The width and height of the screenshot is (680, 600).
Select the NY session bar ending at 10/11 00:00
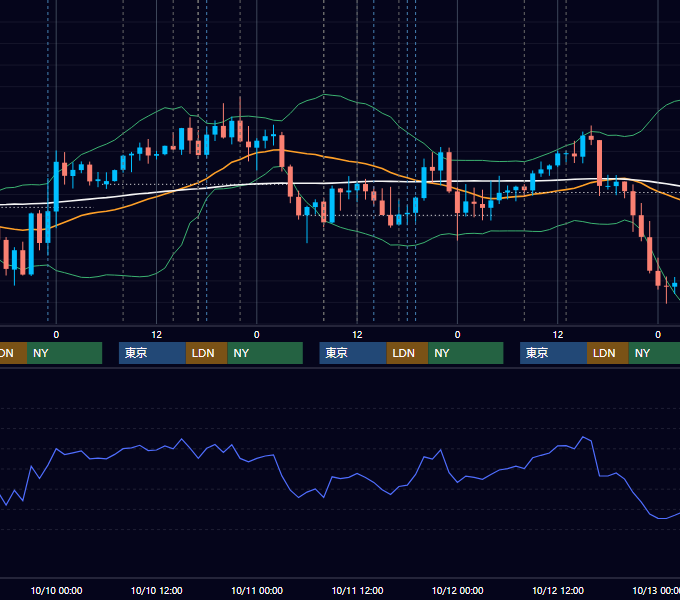(x=265, y=353)
